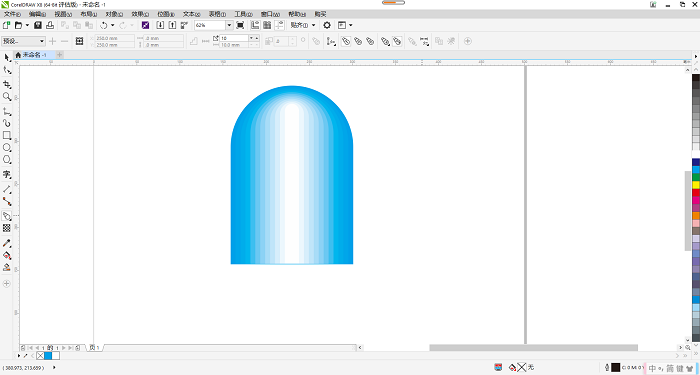
Task: Toggle show rulers
Action: pos(255,25)
